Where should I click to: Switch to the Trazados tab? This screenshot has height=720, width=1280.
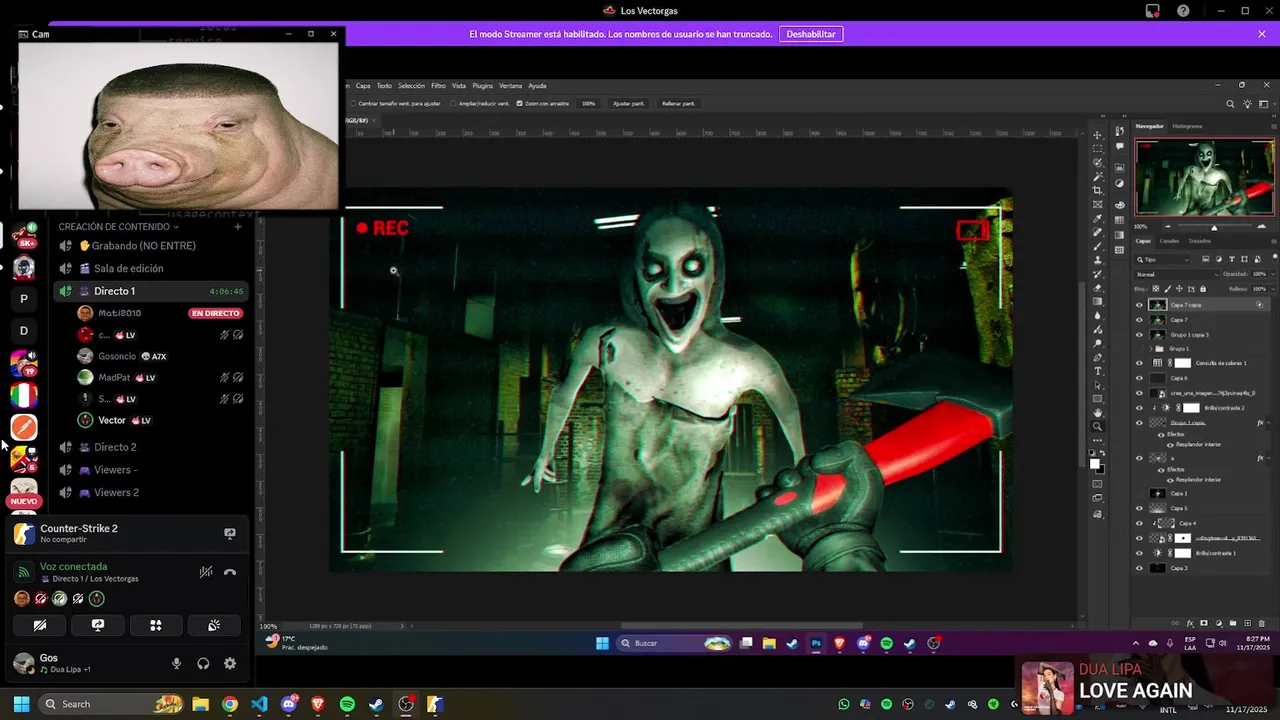coord(1200,241)
